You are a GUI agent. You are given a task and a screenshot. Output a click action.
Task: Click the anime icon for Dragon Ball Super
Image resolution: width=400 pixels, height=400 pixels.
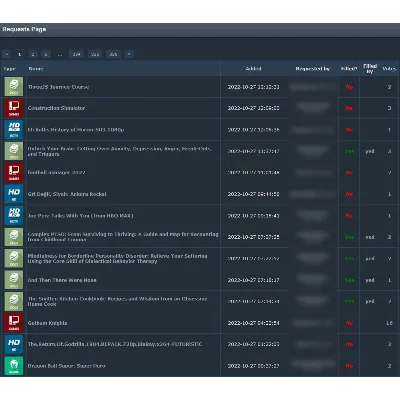14,366
